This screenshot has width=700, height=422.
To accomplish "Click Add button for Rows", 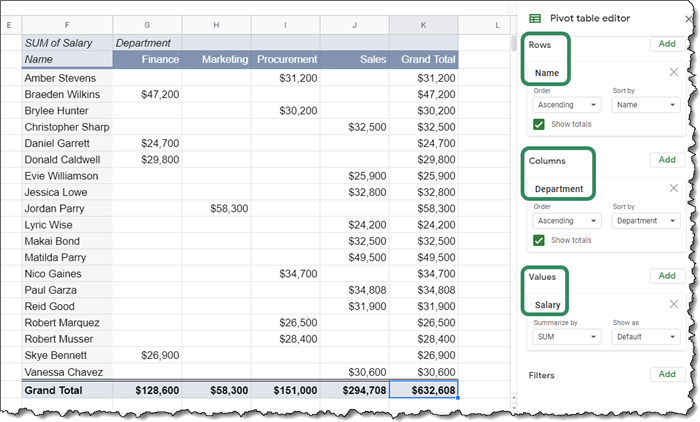I will pyautogui.click(x=667, y=44).
